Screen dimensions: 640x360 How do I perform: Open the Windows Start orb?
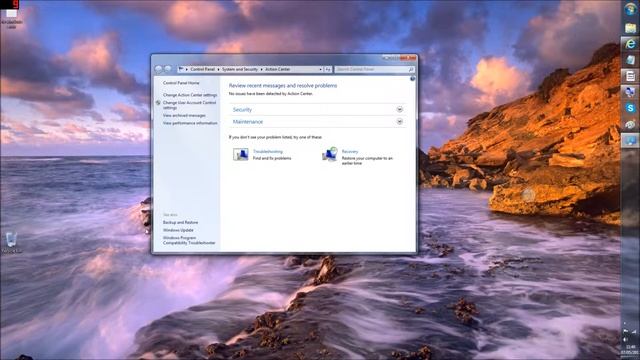point(630,9)
